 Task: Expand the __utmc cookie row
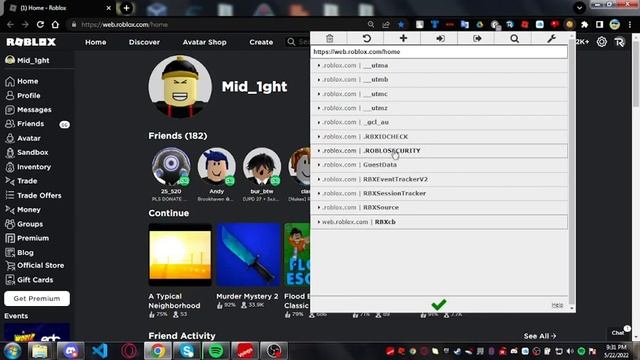439,94
